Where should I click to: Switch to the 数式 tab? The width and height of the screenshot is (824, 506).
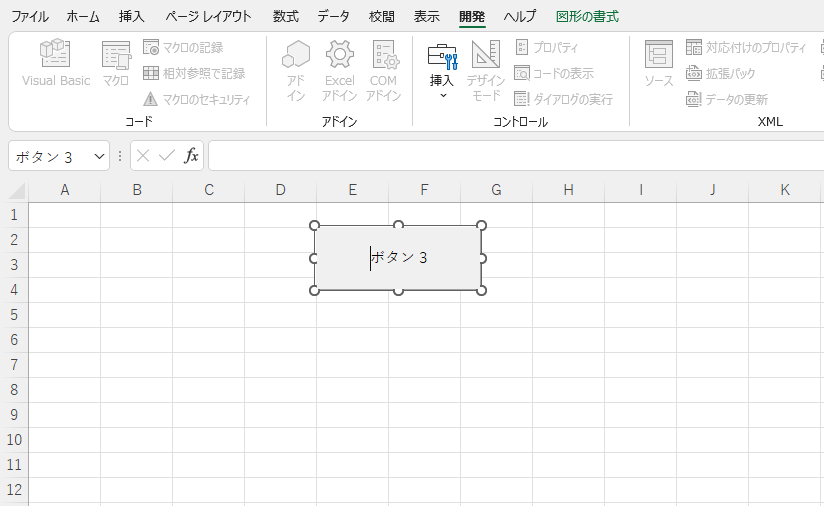pyautogui.click(x=285, y=16)
